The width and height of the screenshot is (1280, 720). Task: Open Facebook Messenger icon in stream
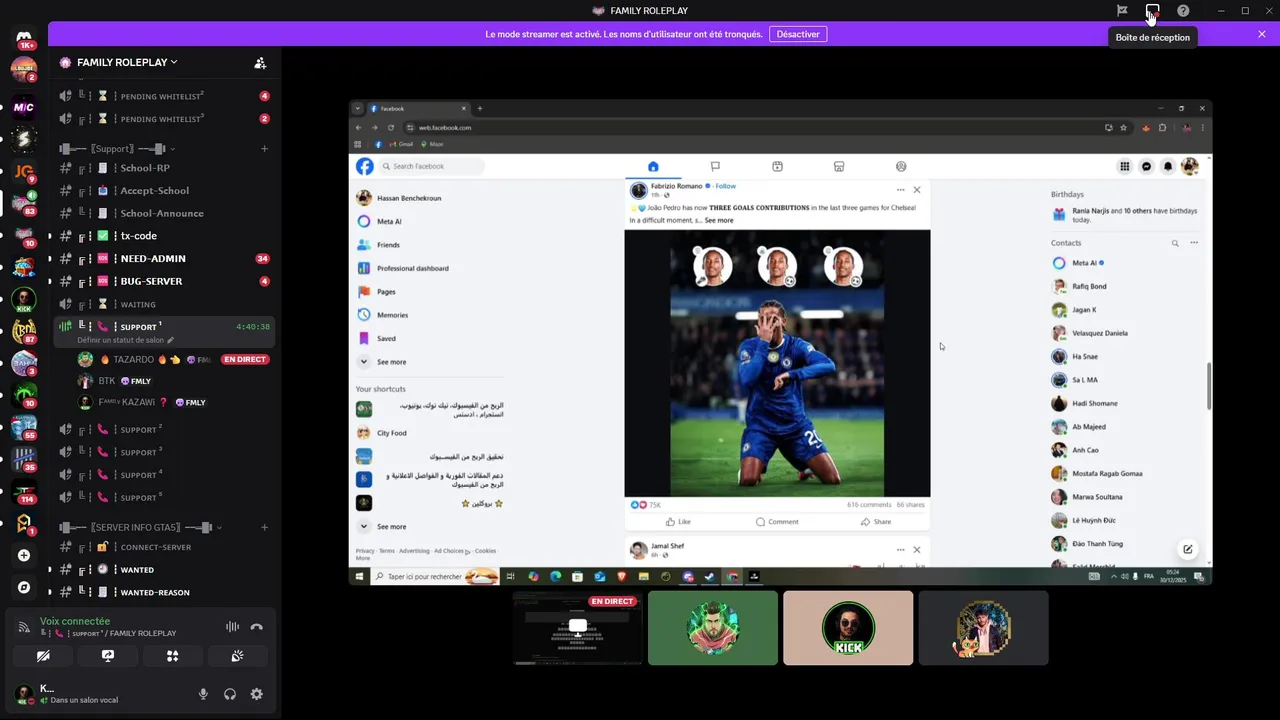click(1146, 167)
